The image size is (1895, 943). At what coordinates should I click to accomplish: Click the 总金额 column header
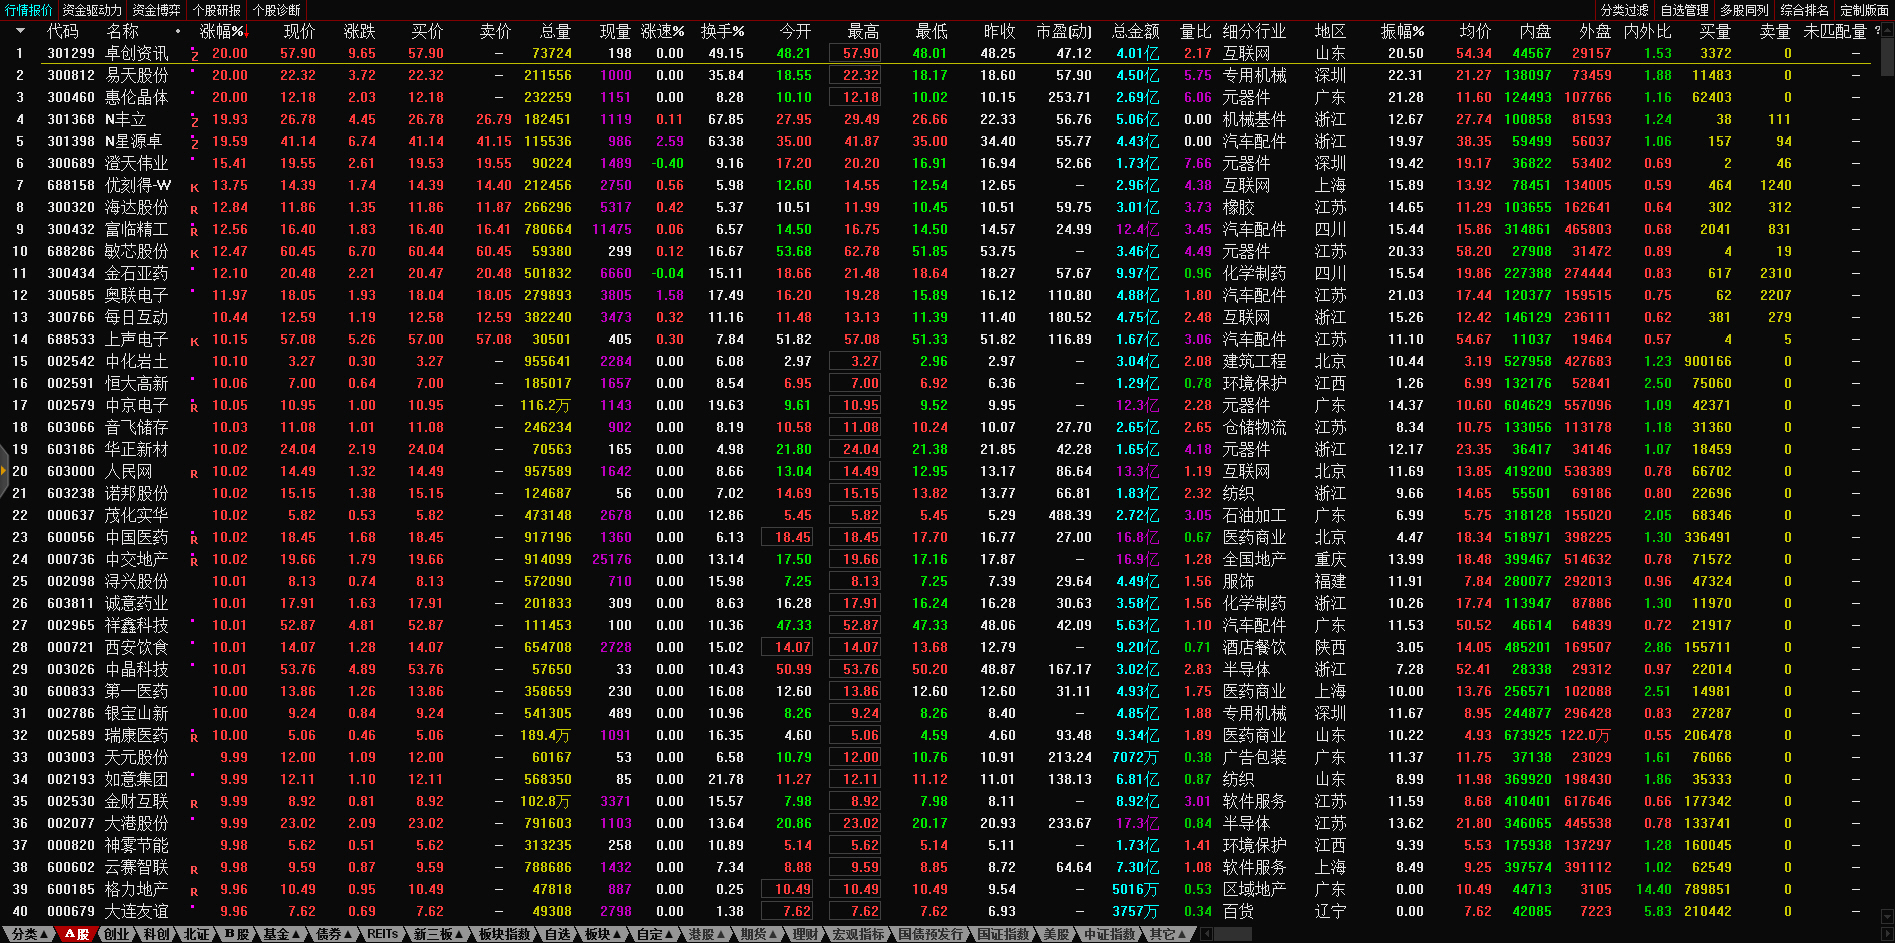pyautogui.click(x=1135, y=32)
